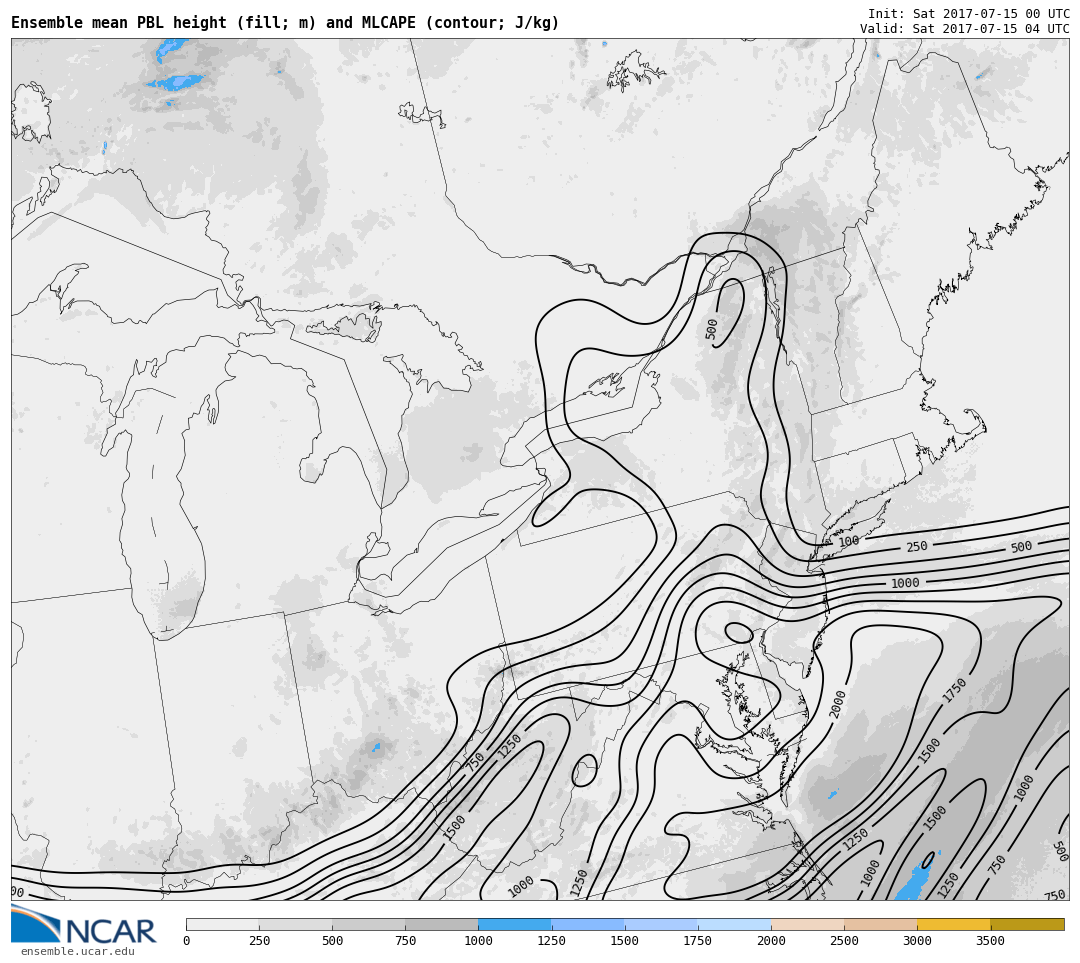Click the NCAR logo
The image size is (1080, 963).
point(83,925)
